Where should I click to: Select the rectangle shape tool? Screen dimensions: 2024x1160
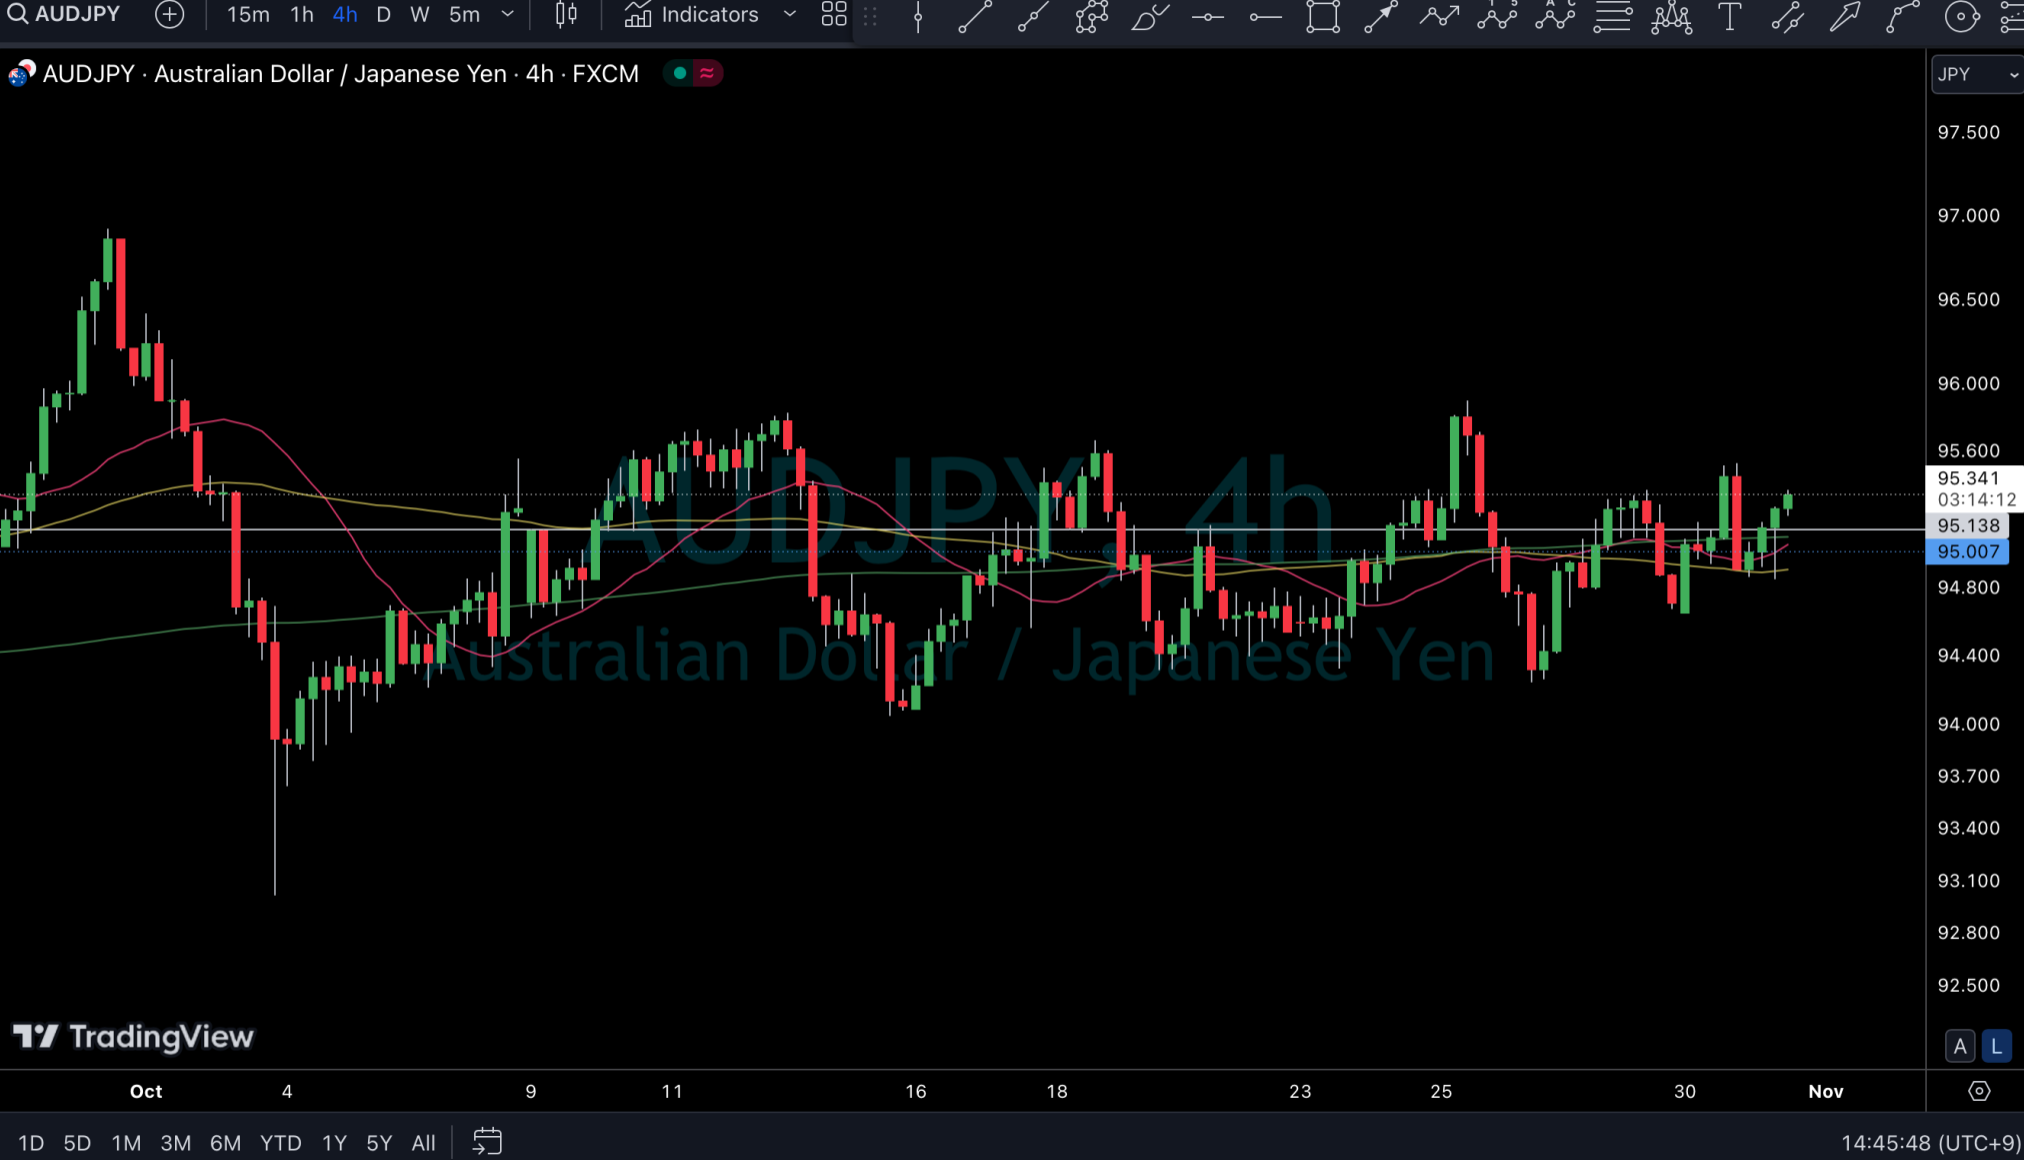pyautogui.click(x=1323, y=16)
